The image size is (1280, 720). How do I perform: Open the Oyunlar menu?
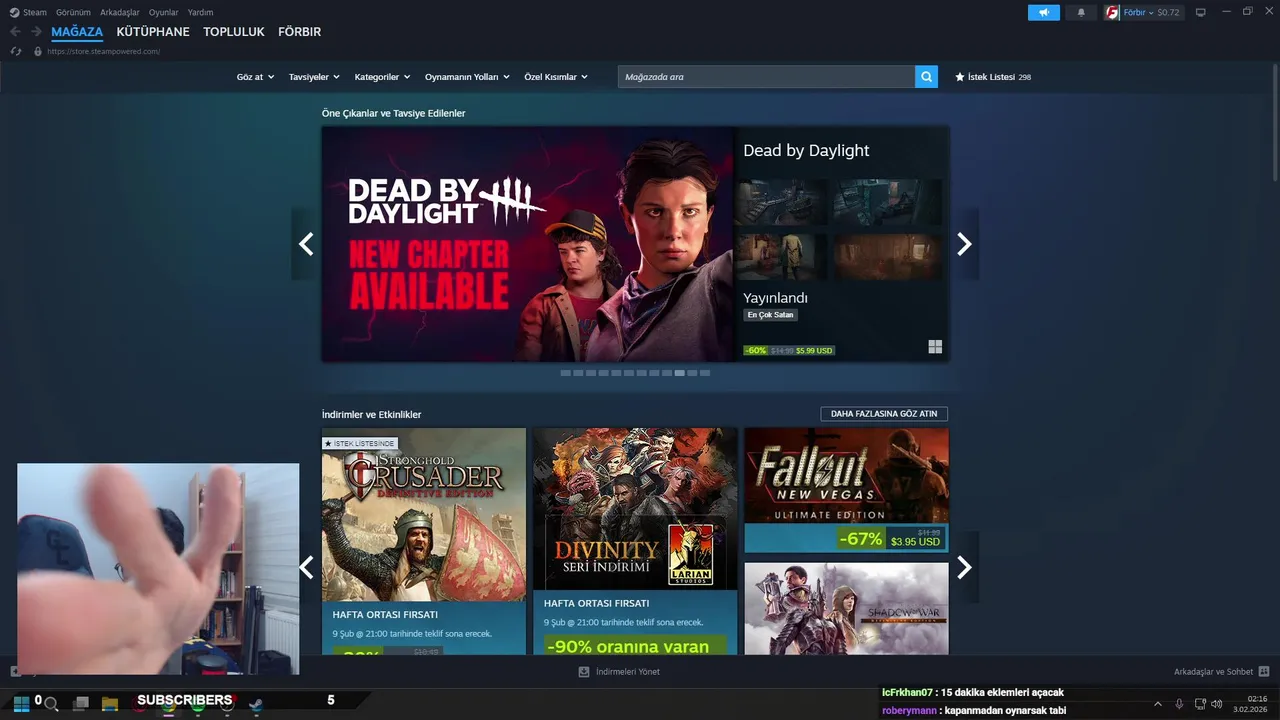click(164, 13)
